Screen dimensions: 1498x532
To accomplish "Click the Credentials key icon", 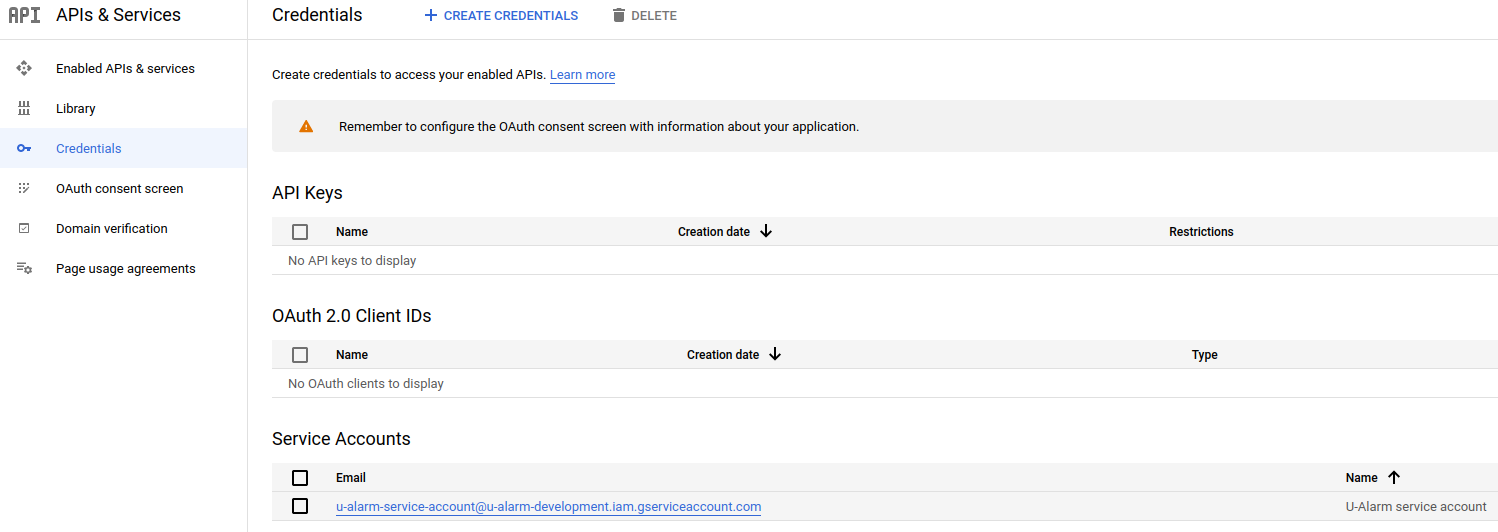I will (x=24, y=148).
